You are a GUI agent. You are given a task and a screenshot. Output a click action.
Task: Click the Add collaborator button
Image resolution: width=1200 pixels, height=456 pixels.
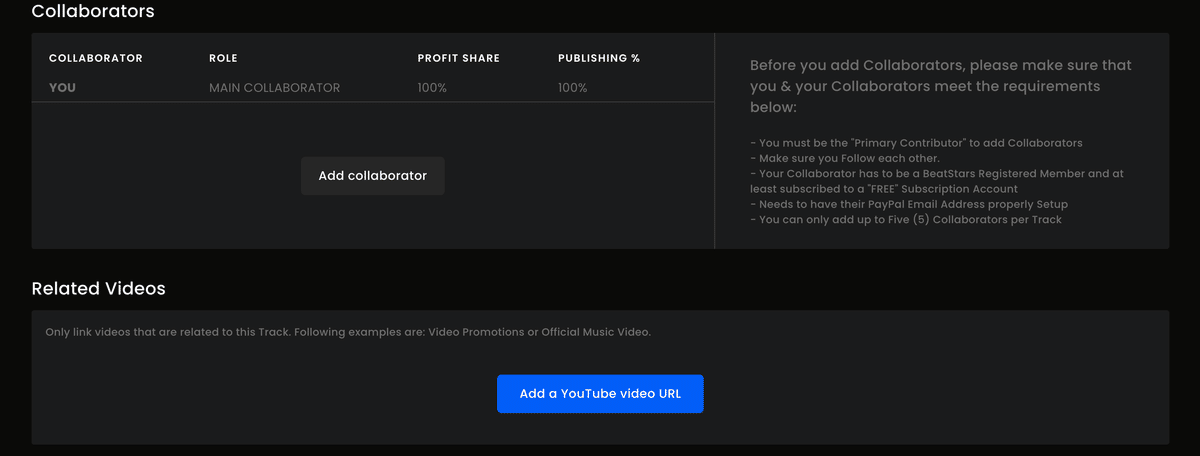coord(373,176)
